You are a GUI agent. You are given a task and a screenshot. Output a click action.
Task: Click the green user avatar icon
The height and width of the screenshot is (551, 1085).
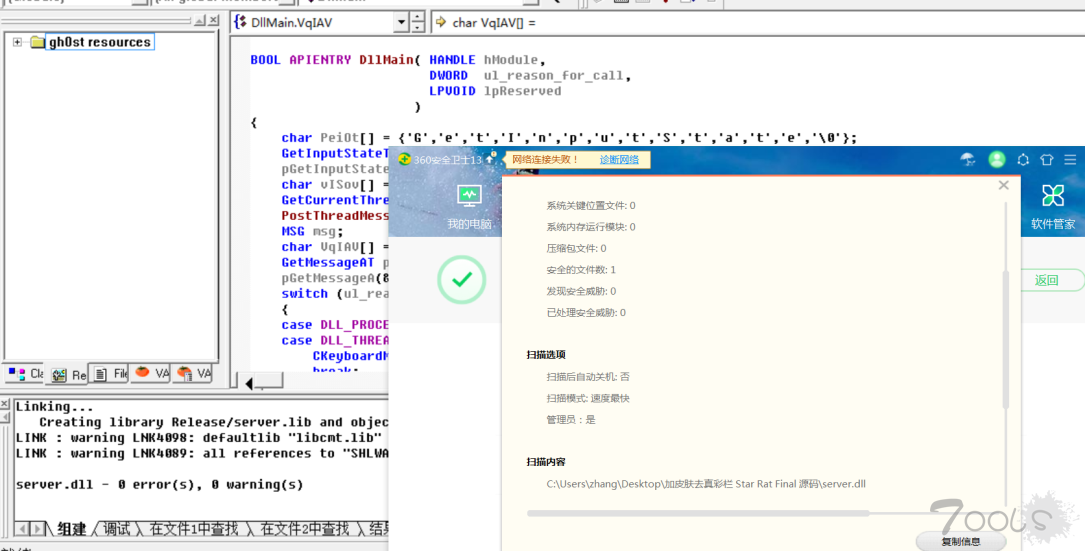click(997, 160)
